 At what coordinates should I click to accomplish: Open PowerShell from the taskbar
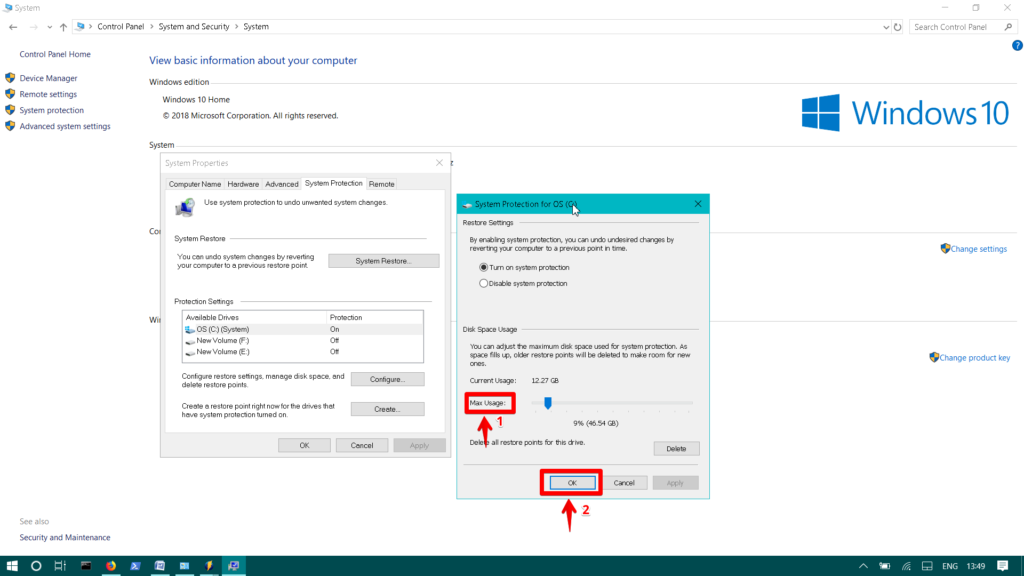pos(135,566)
